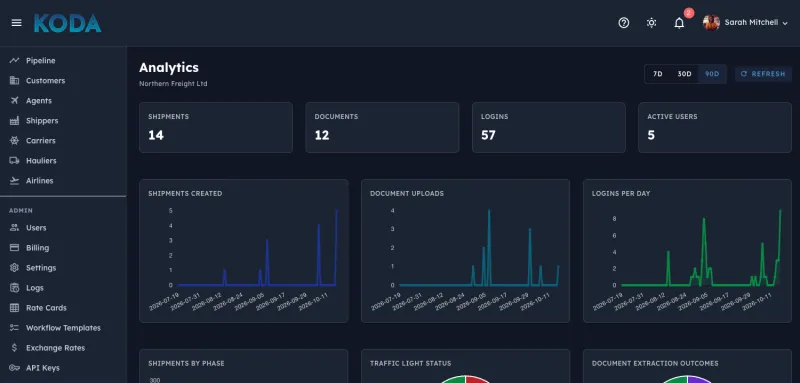Click the Shipments By Phase title
This screenshot has width=800, height=383.
coord(186,364)
